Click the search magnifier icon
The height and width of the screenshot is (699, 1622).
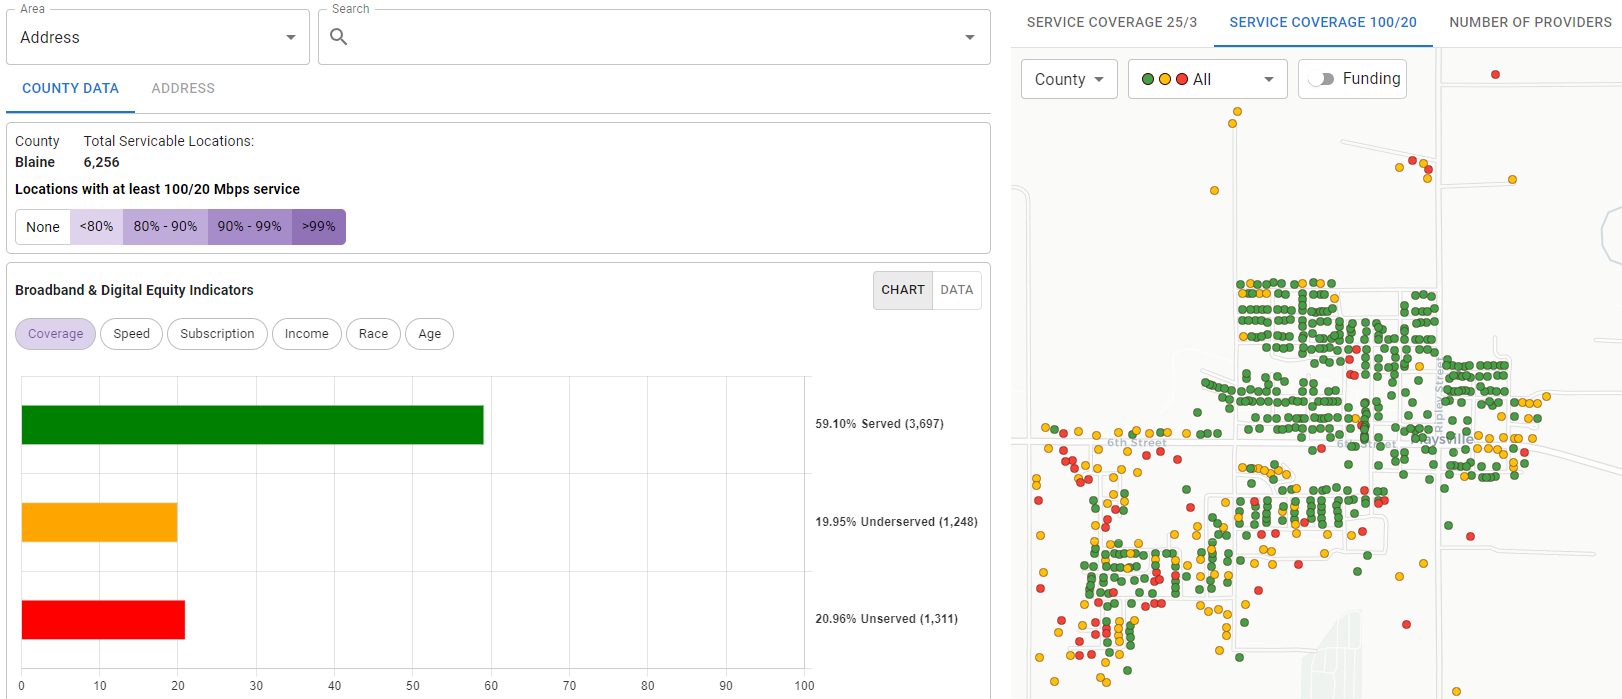(339, 37)
